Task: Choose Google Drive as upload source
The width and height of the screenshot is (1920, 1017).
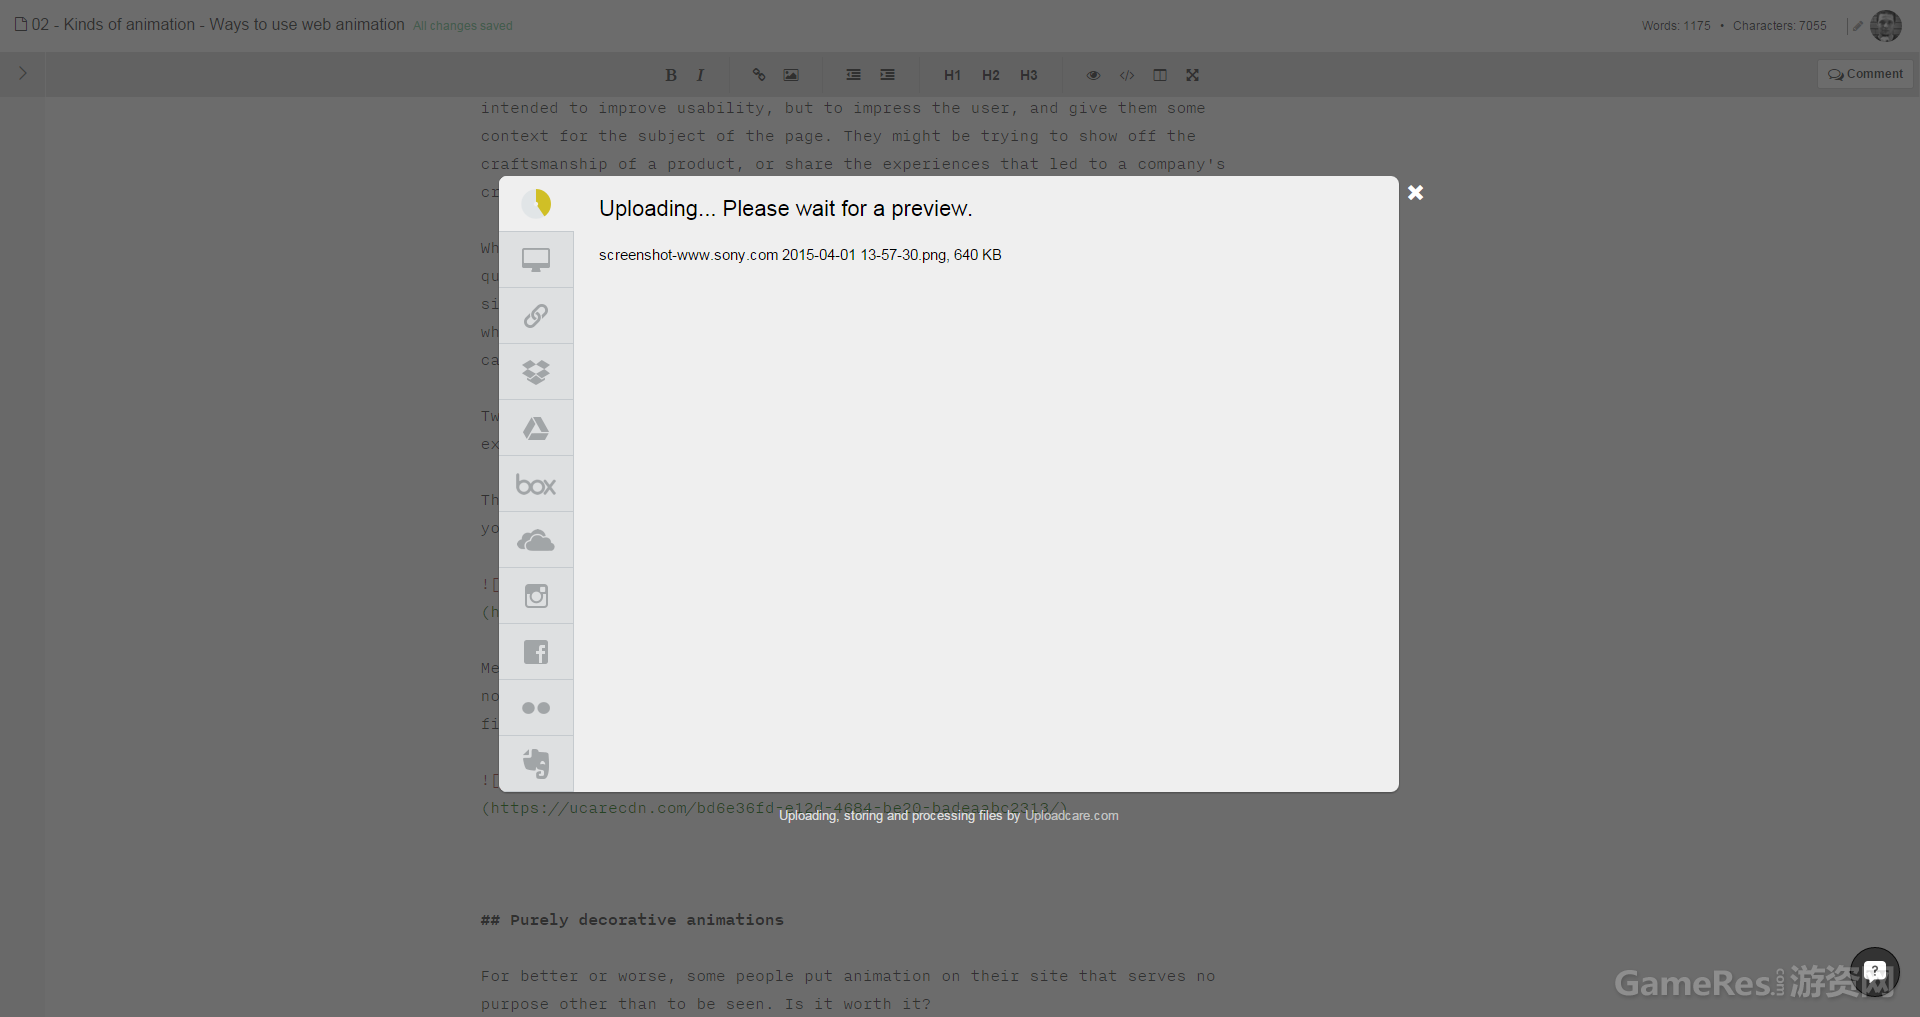Action: pos(536,428)
